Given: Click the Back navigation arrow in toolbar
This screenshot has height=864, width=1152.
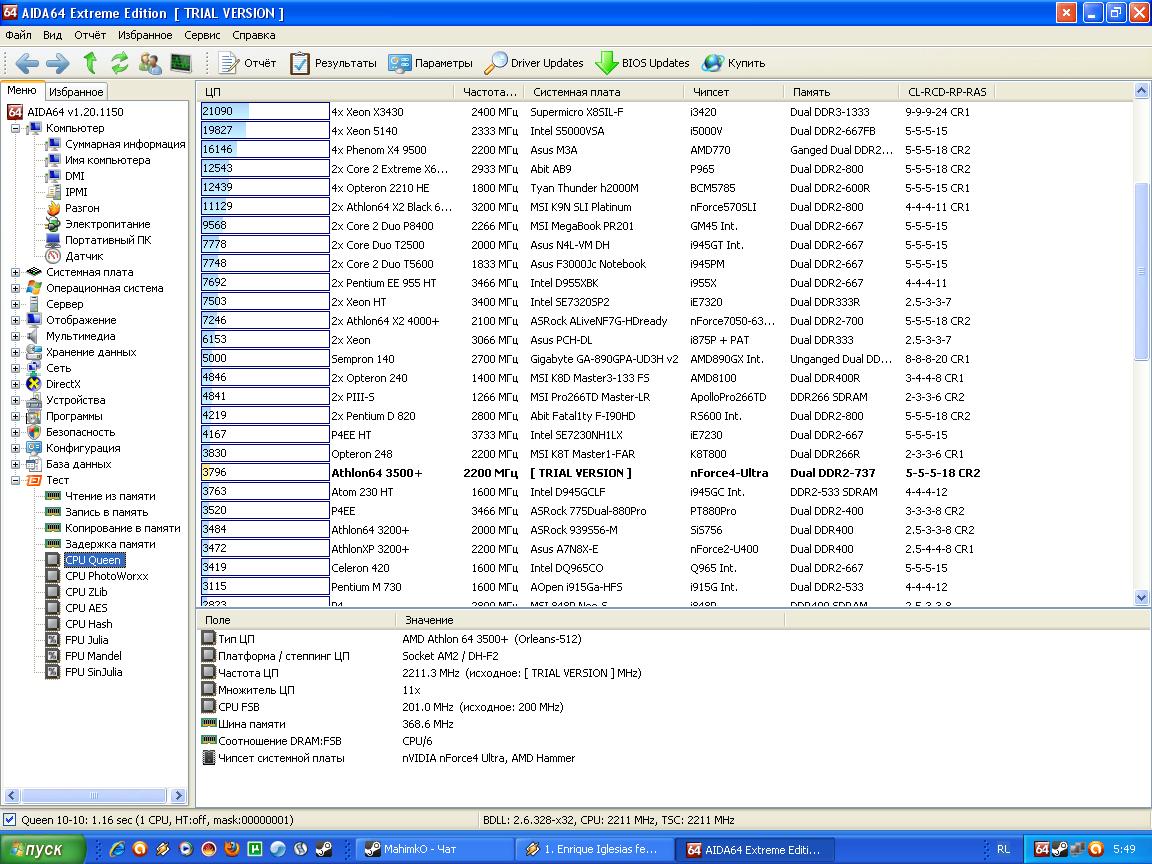Looking at the screenshot, I should (27, 63).
